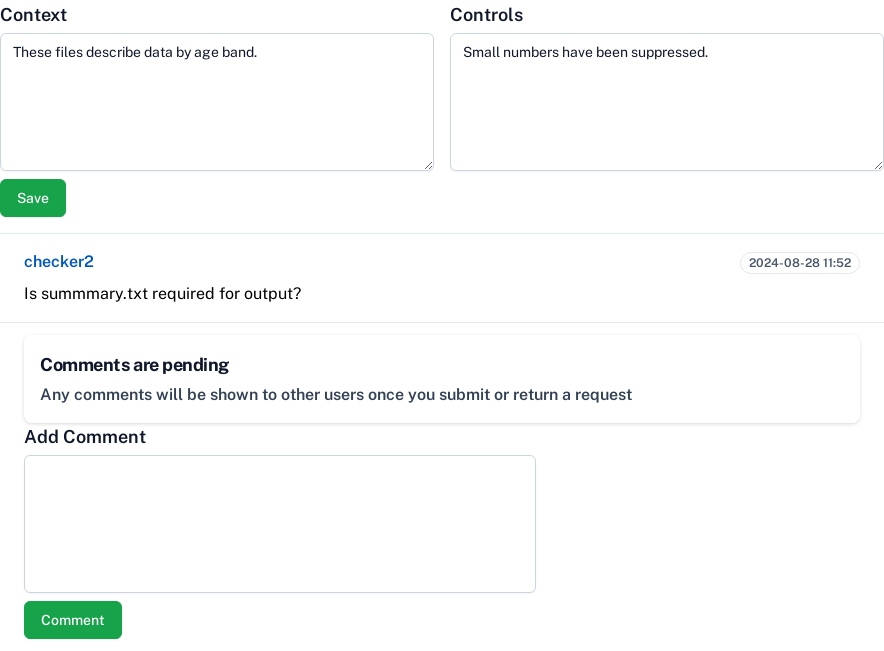Screen dimensions: 884x651
Task: Open the checker2 user link
Action: tap(59, 262)
